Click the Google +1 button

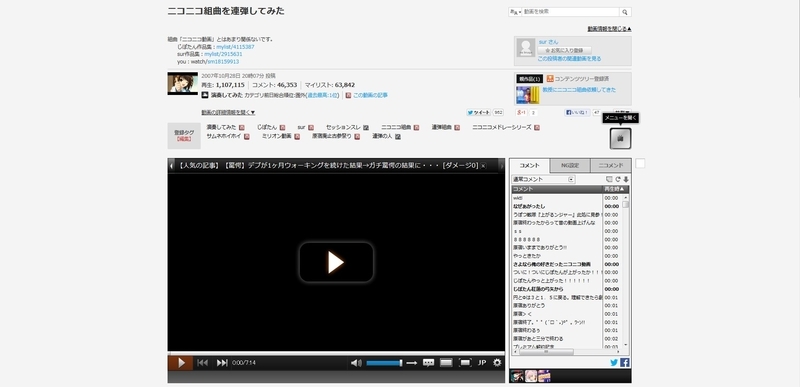pyautogui.click(x=521, y=113)
